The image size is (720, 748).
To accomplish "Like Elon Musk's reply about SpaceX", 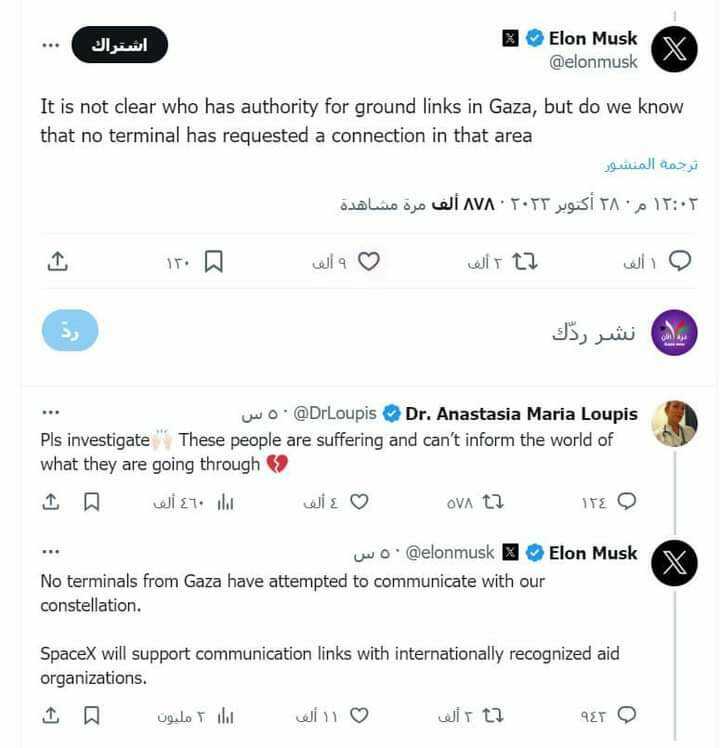I will pyautogui.click(x=359, y=716).
